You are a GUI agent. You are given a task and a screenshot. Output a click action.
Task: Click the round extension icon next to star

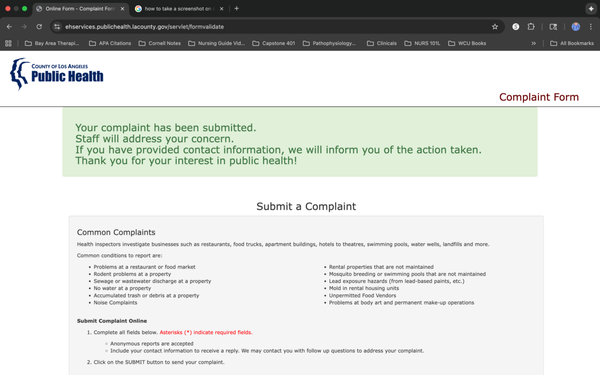pyautogui.click(x=515, y=27)
